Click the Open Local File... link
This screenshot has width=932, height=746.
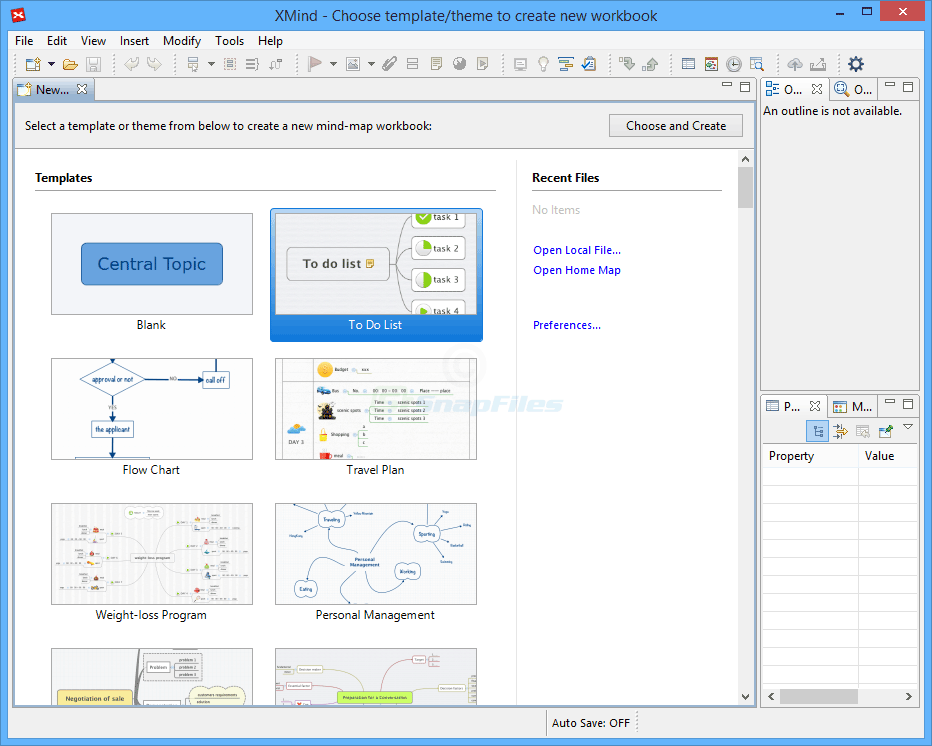pyautogui.click(x=577, y=250)
